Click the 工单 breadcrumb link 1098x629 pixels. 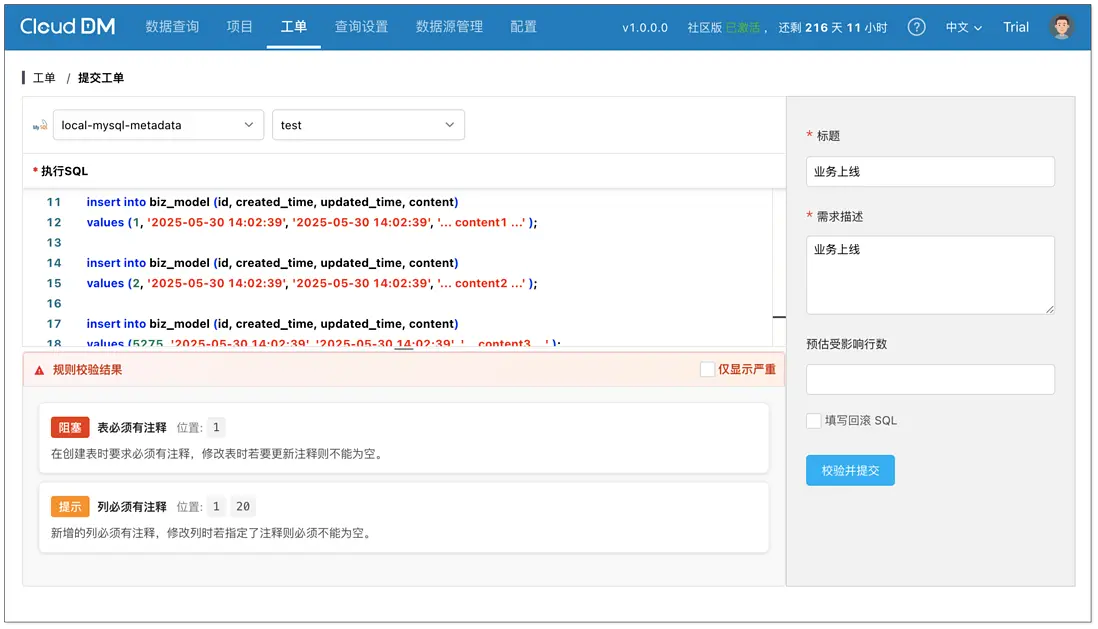point(44,78)
